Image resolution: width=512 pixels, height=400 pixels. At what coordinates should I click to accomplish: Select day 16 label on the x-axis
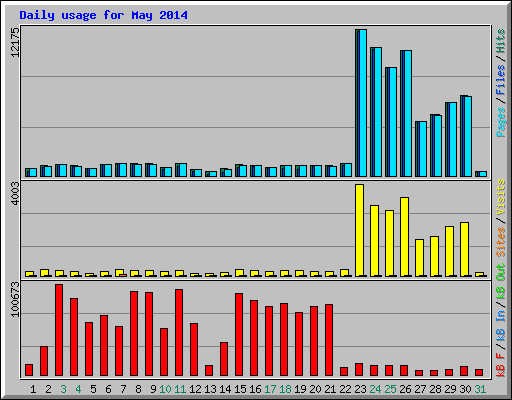pos(255,389)
